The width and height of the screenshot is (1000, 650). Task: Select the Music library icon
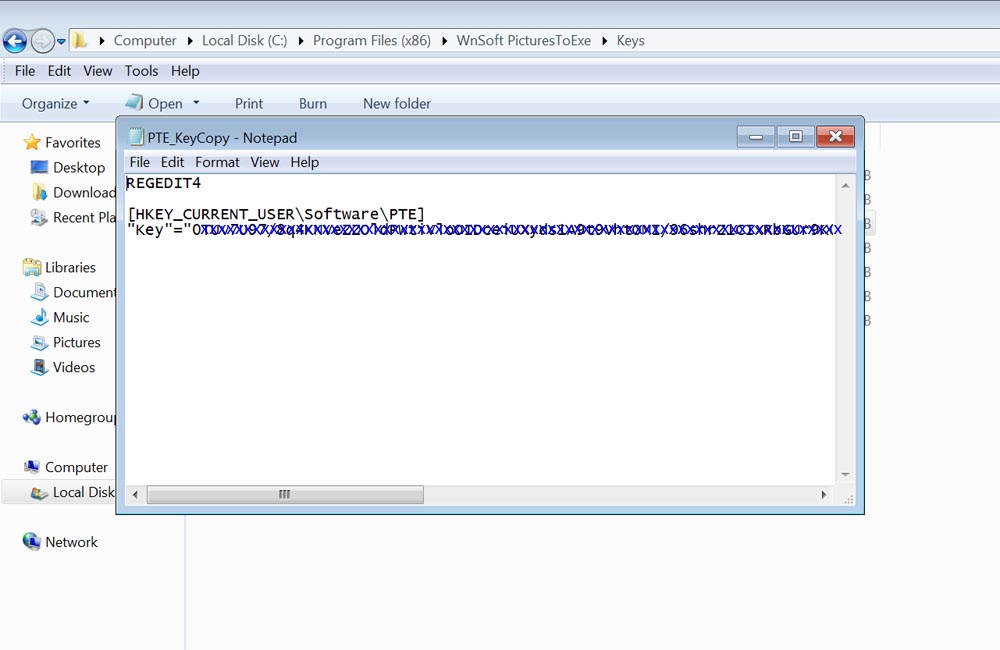(x=39, y=317)
